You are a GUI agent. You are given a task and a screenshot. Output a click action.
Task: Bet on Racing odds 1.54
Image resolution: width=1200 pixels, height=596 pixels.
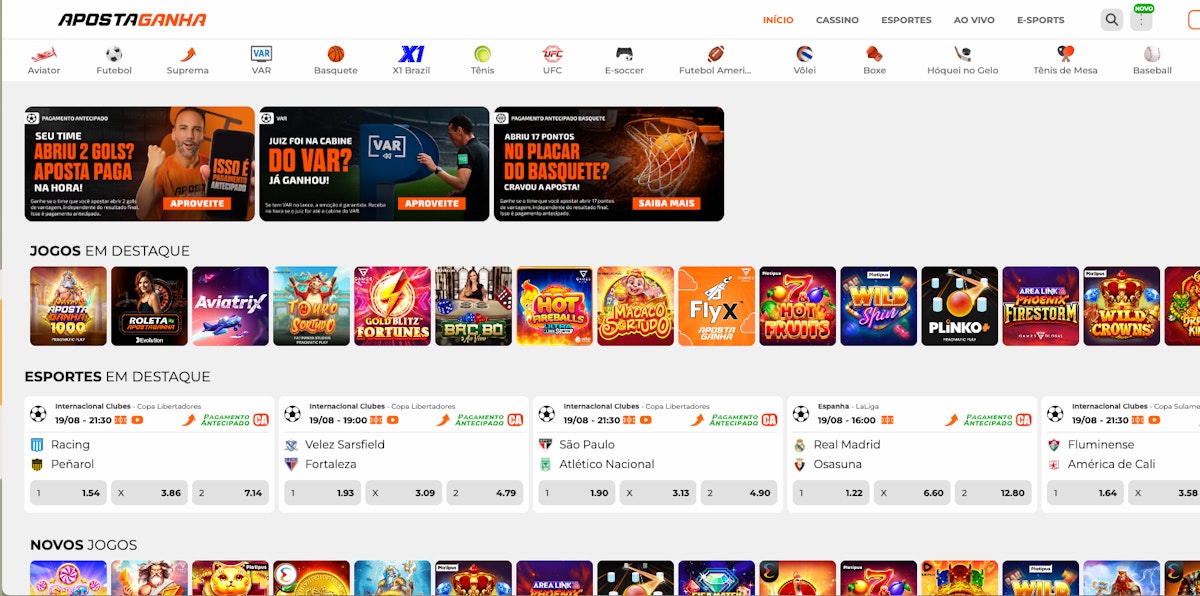[x=68, y=493]
